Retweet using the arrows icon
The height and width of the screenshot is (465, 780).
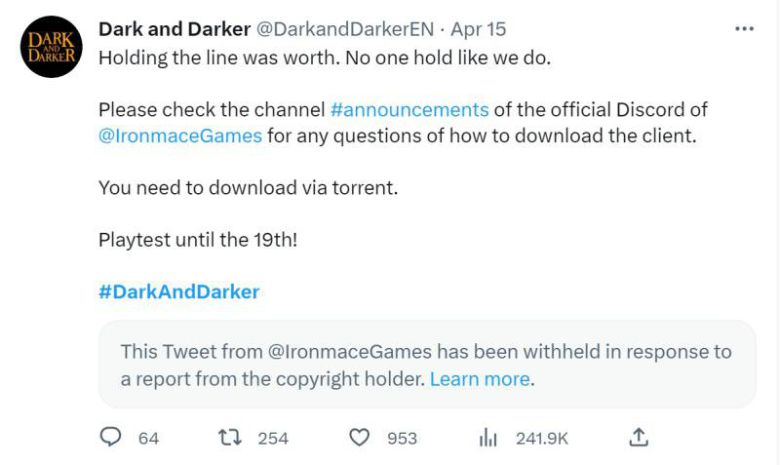coord(229,437)
